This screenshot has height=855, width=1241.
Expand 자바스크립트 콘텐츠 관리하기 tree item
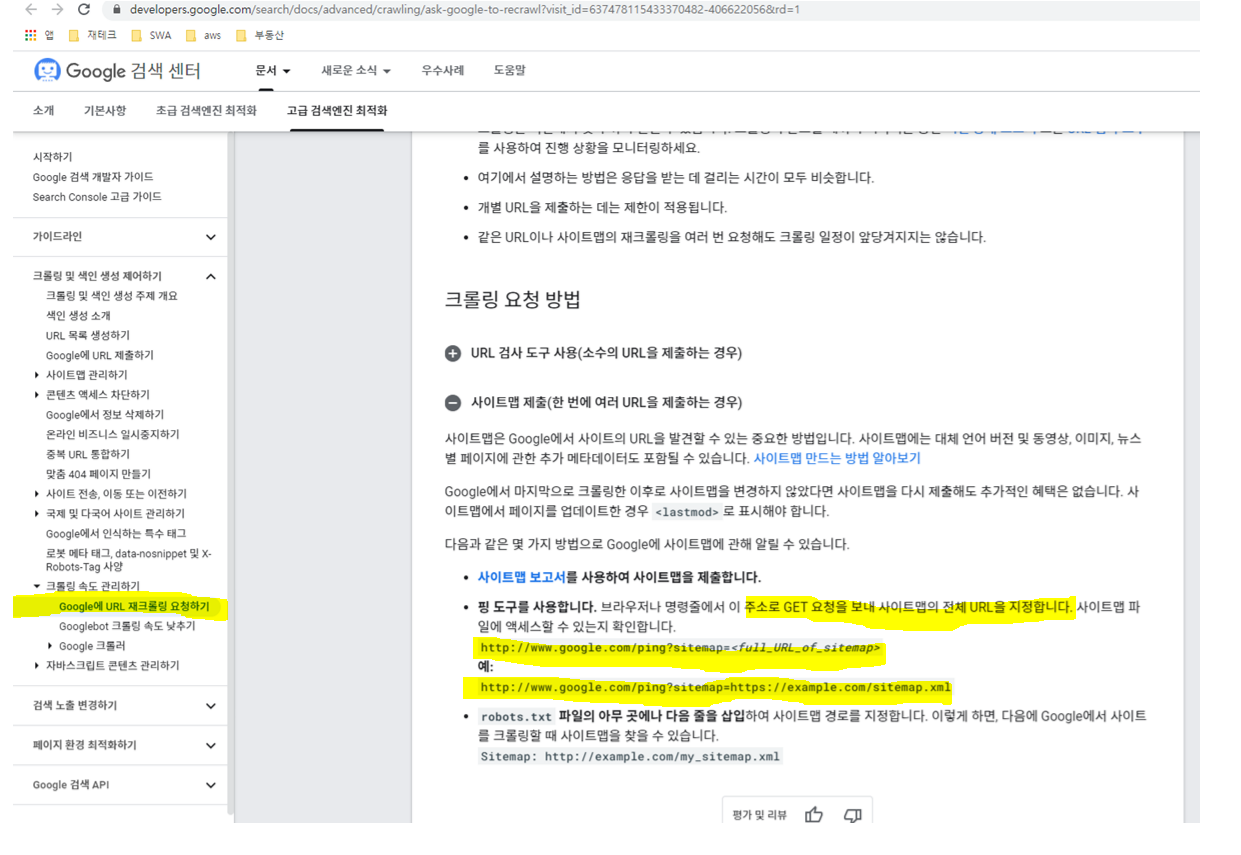[37, 666]
